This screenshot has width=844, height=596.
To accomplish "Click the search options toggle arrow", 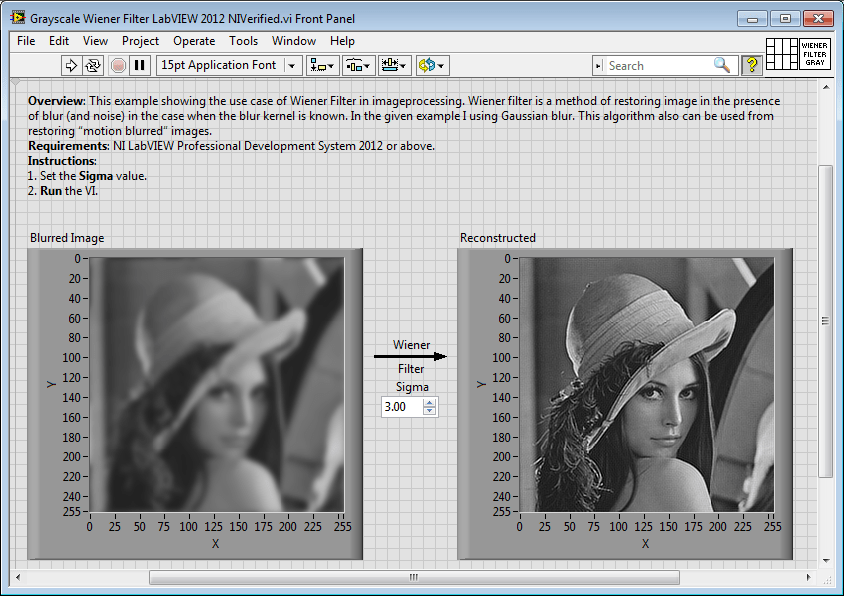I will click(x=599, y=64).
